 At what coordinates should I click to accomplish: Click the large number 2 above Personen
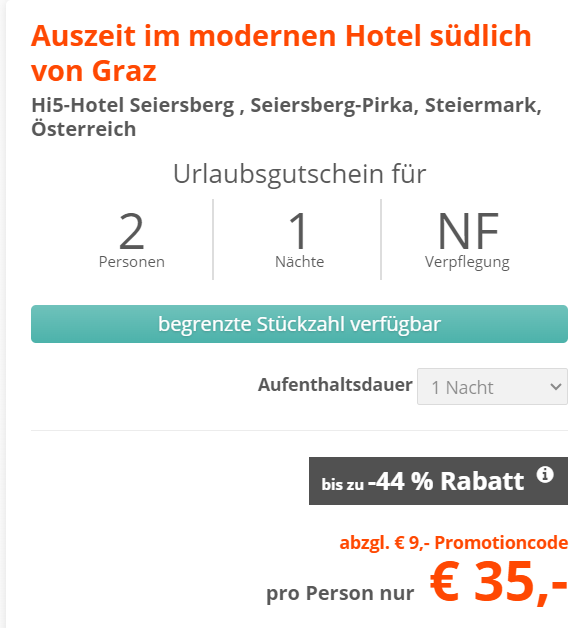tap(131, 231)
